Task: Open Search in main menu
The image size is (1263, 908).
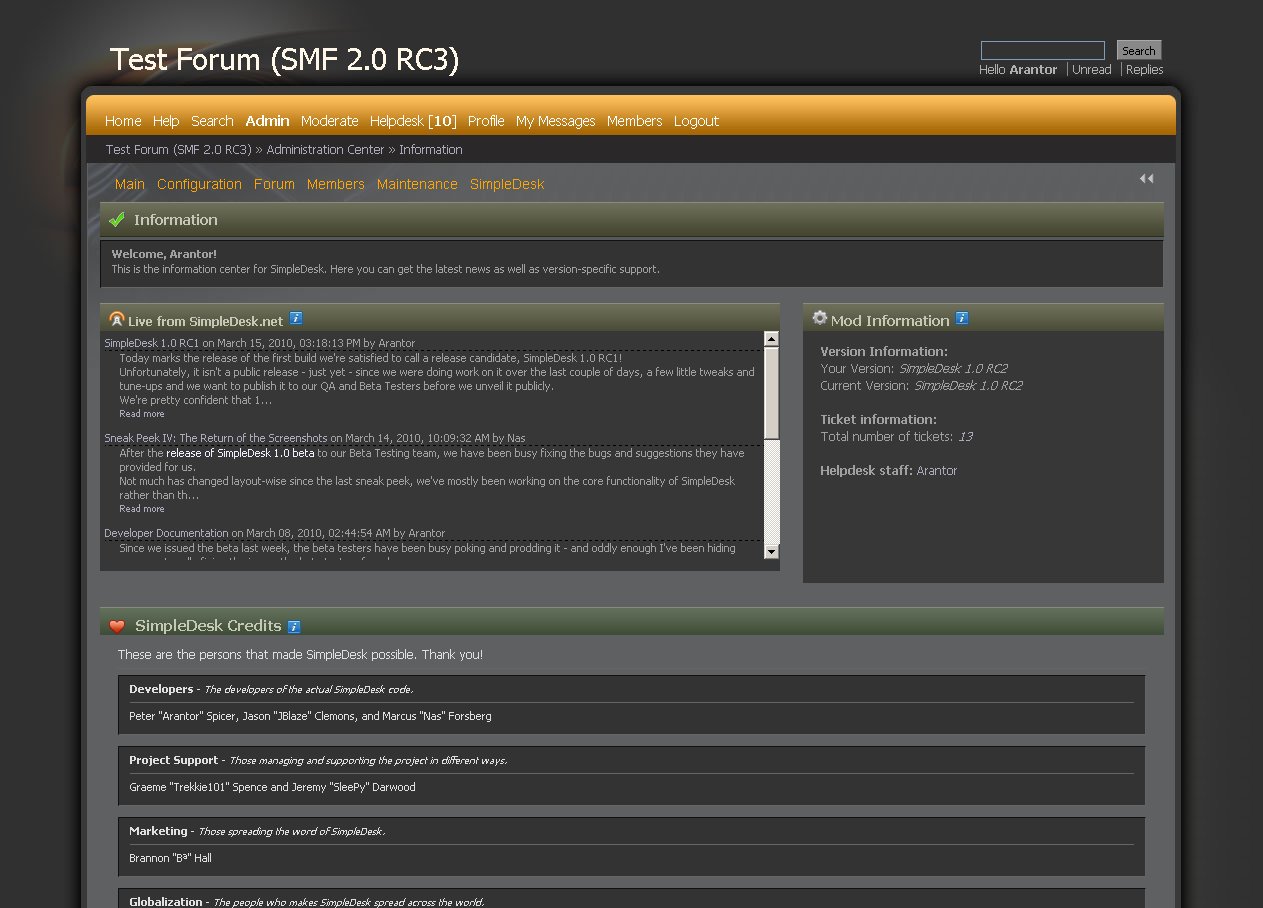Action: coord(212,121)
